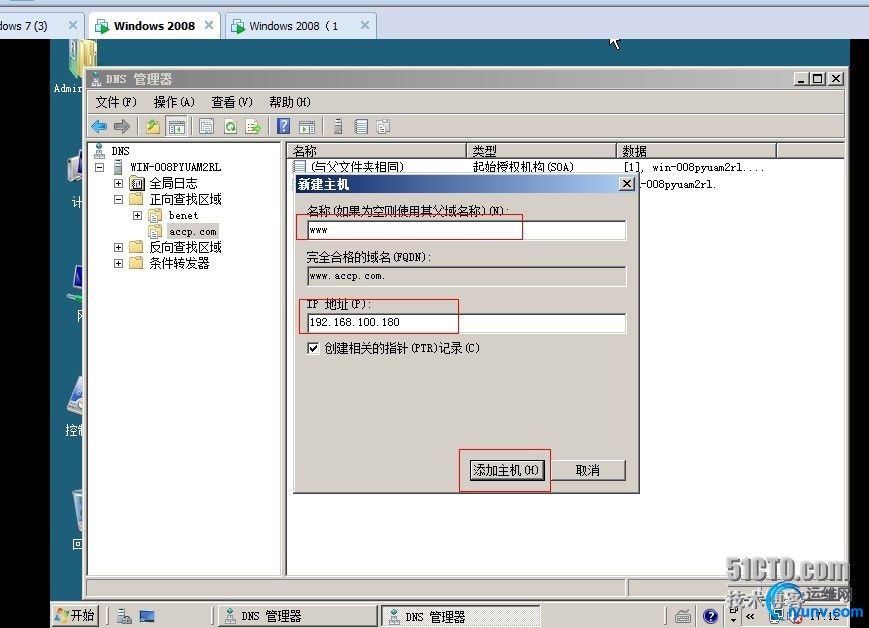The width and height of the screenshot is (869, 628).
Task: Select 反向查找区域 in the tree
Action: [185, 247]
